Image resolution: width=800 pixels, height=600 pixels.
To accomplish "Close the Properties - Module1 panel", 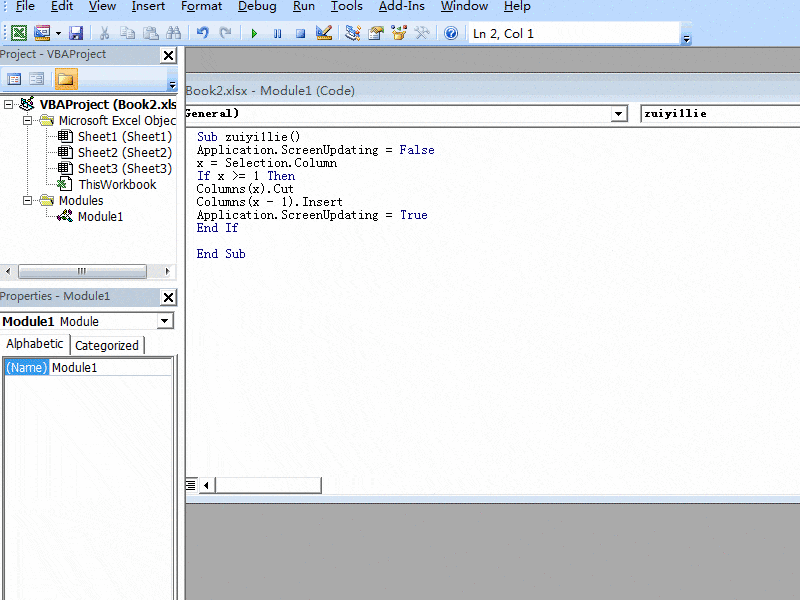I will 168,297.
